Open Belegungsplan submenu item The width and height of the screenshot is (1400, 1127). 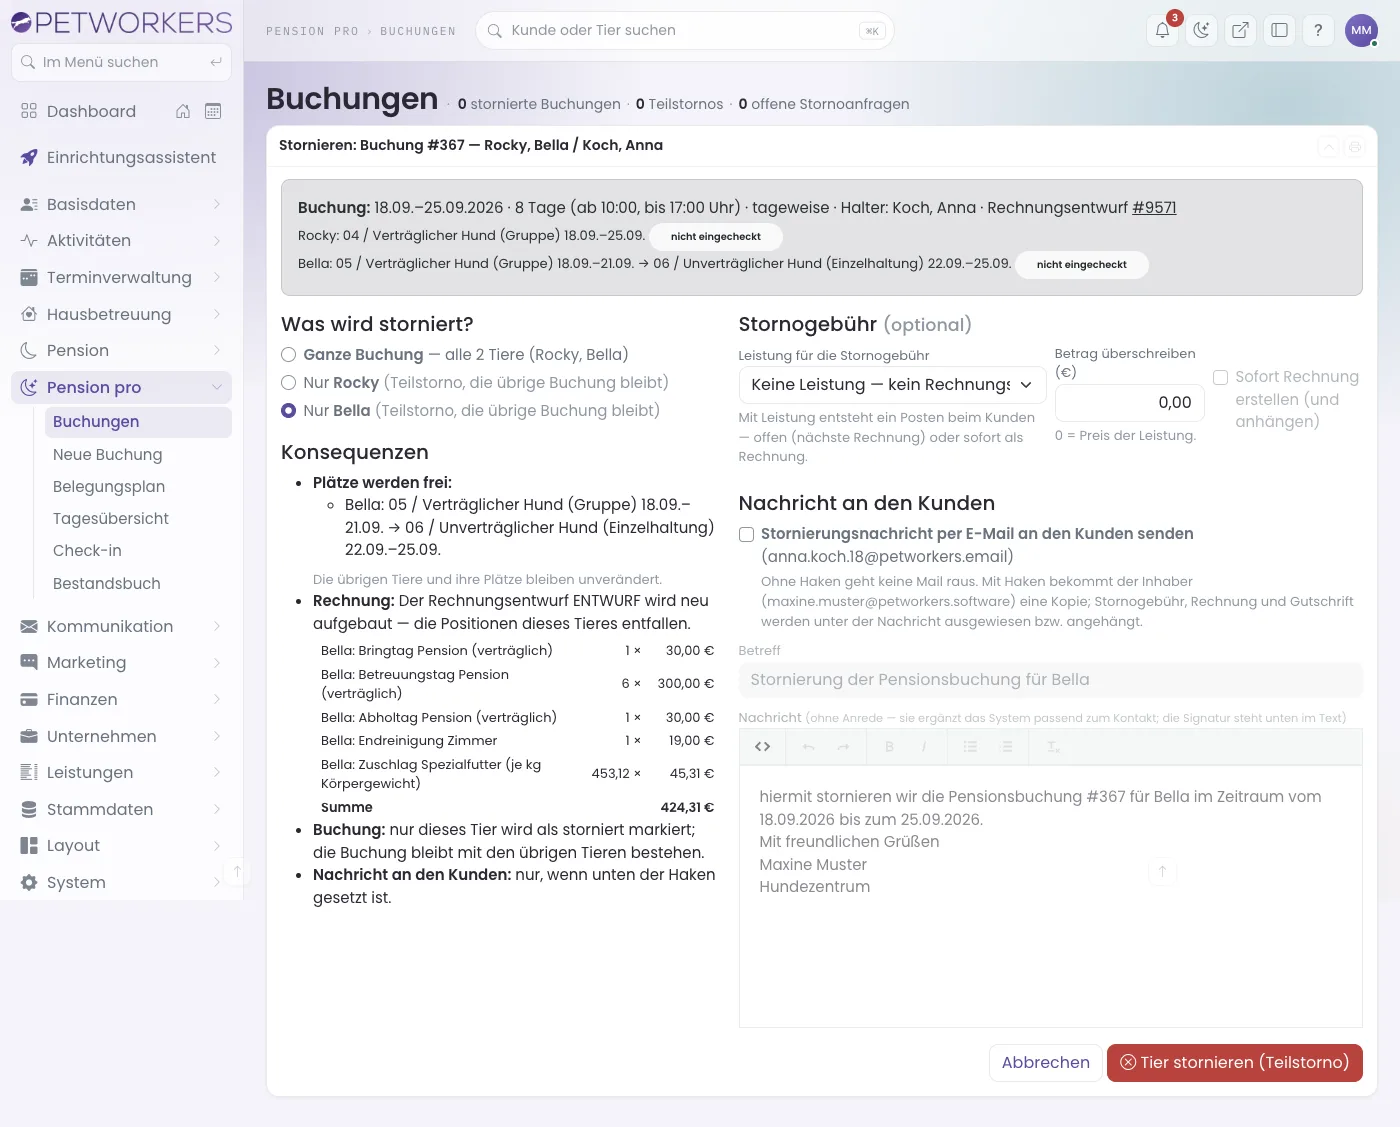138,486
